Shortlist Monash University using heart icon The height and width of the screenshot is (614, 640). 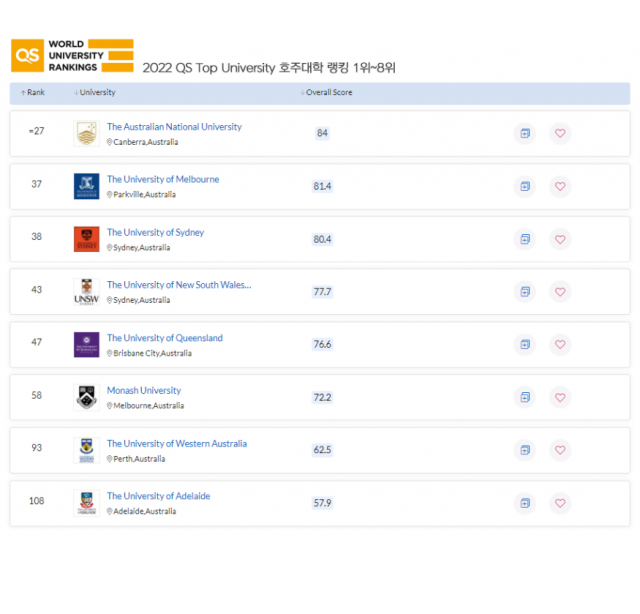tap(560, 397)
